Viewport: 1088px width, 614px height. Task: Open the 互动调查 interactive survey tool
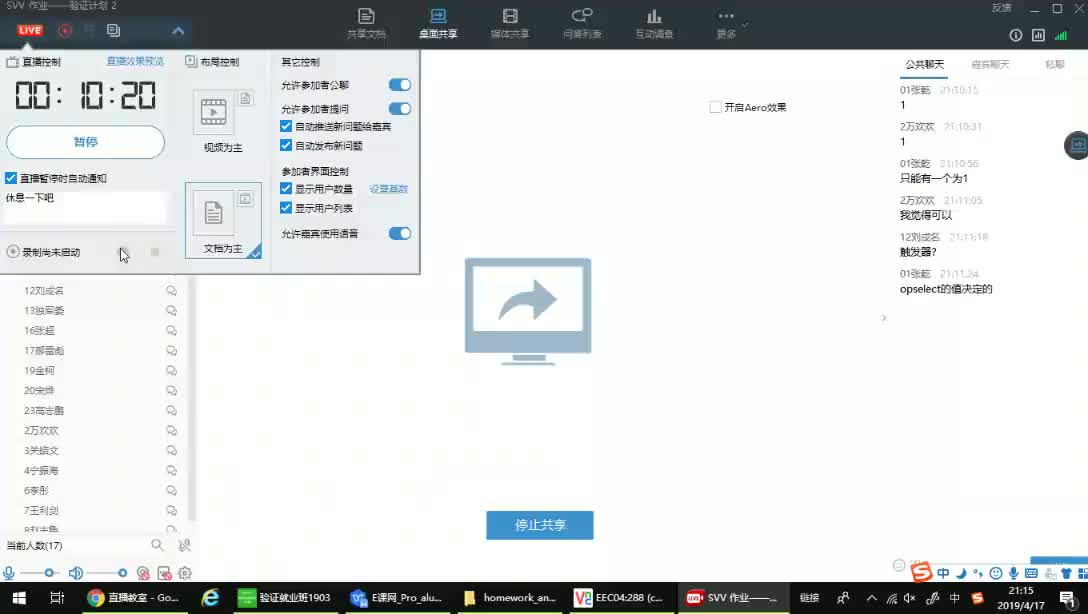coord(654,23)
